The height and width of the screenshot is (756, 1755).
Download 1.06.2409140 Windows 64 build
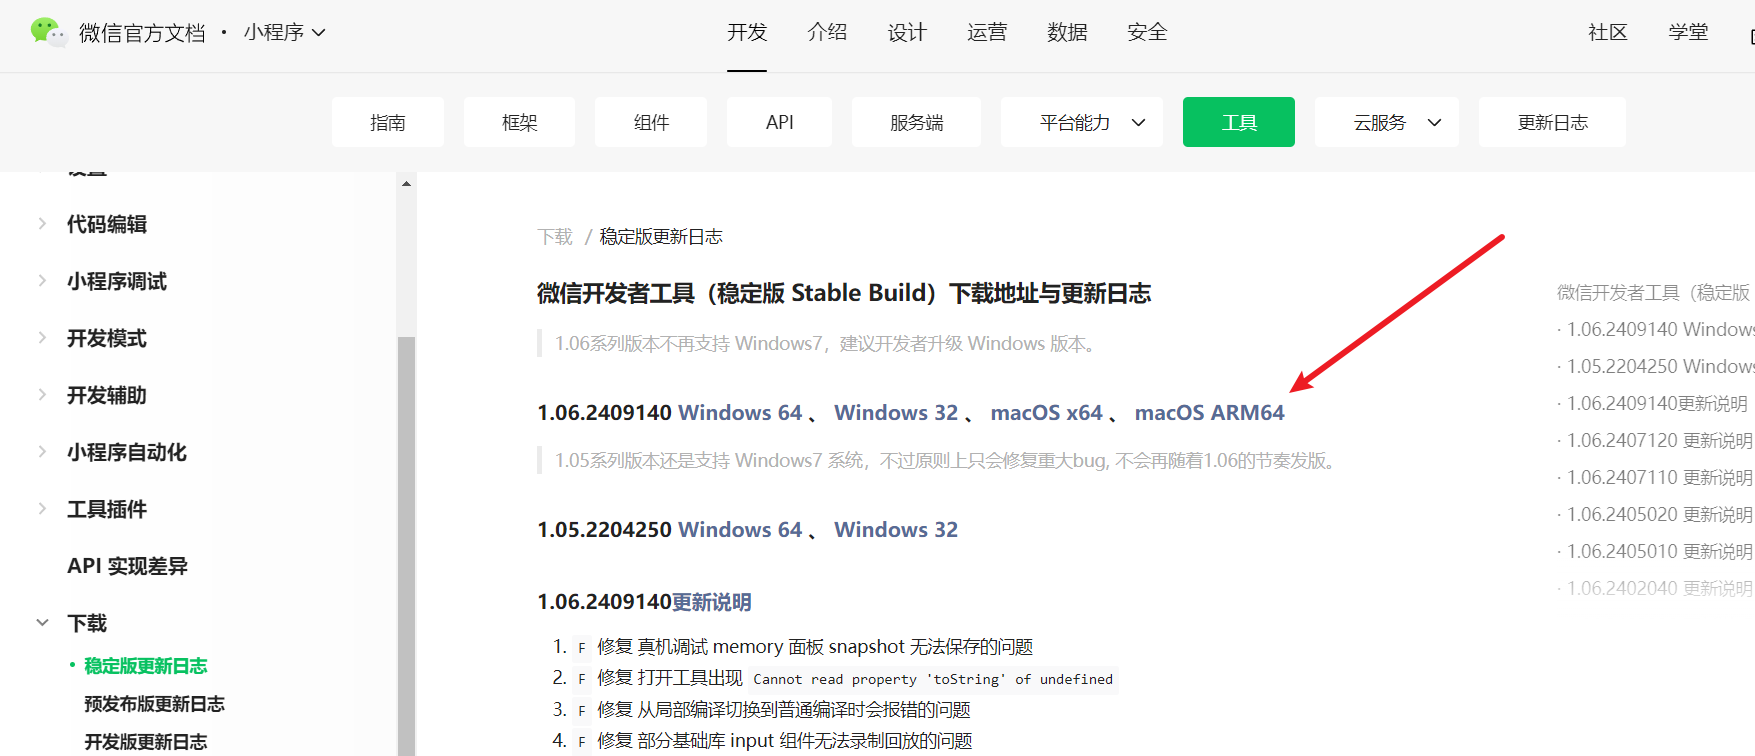(740, 413)
